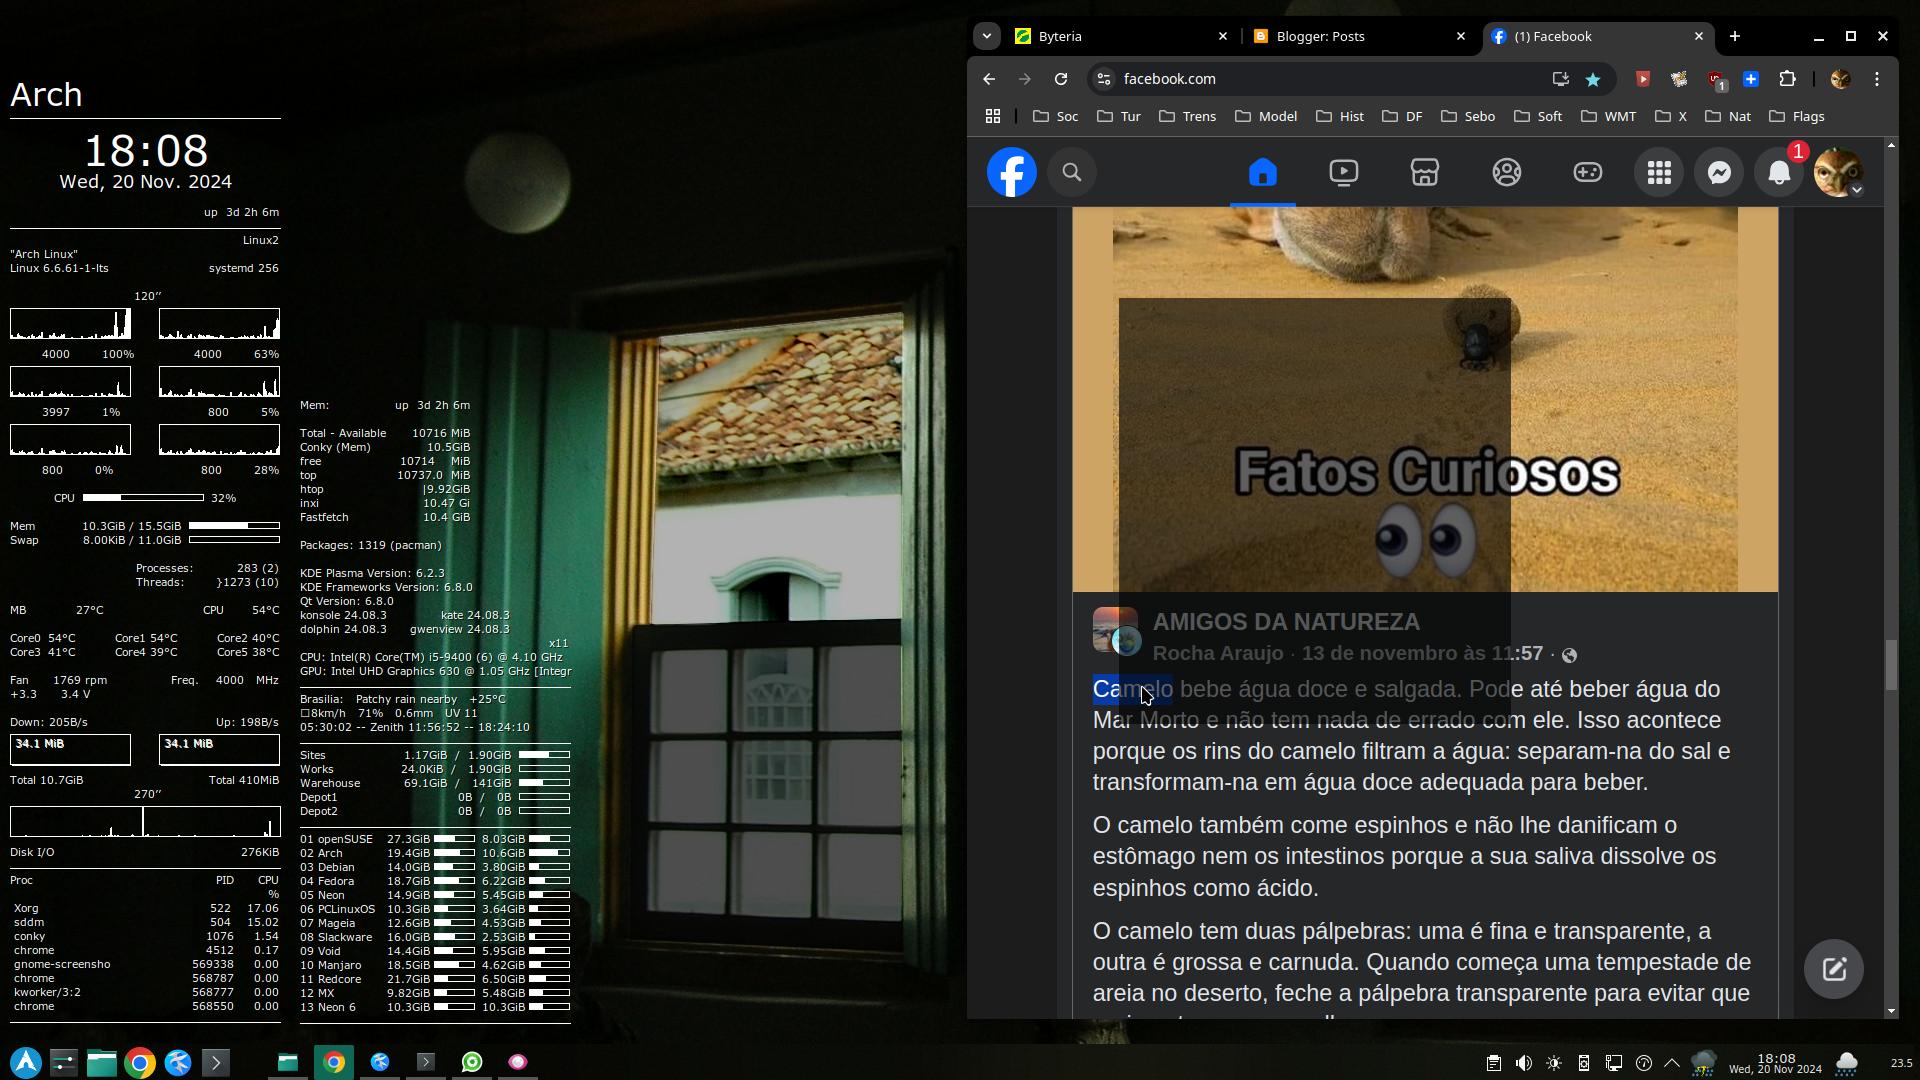Open Arch application launcher in taskbar
Screen dimensions: 1920x1080
[26, 1062]
